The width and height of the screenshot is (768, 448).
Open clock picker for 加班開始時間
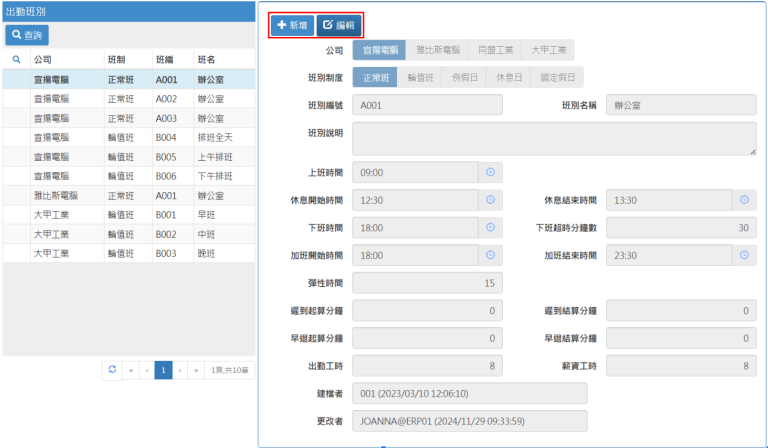pos(490,255)
